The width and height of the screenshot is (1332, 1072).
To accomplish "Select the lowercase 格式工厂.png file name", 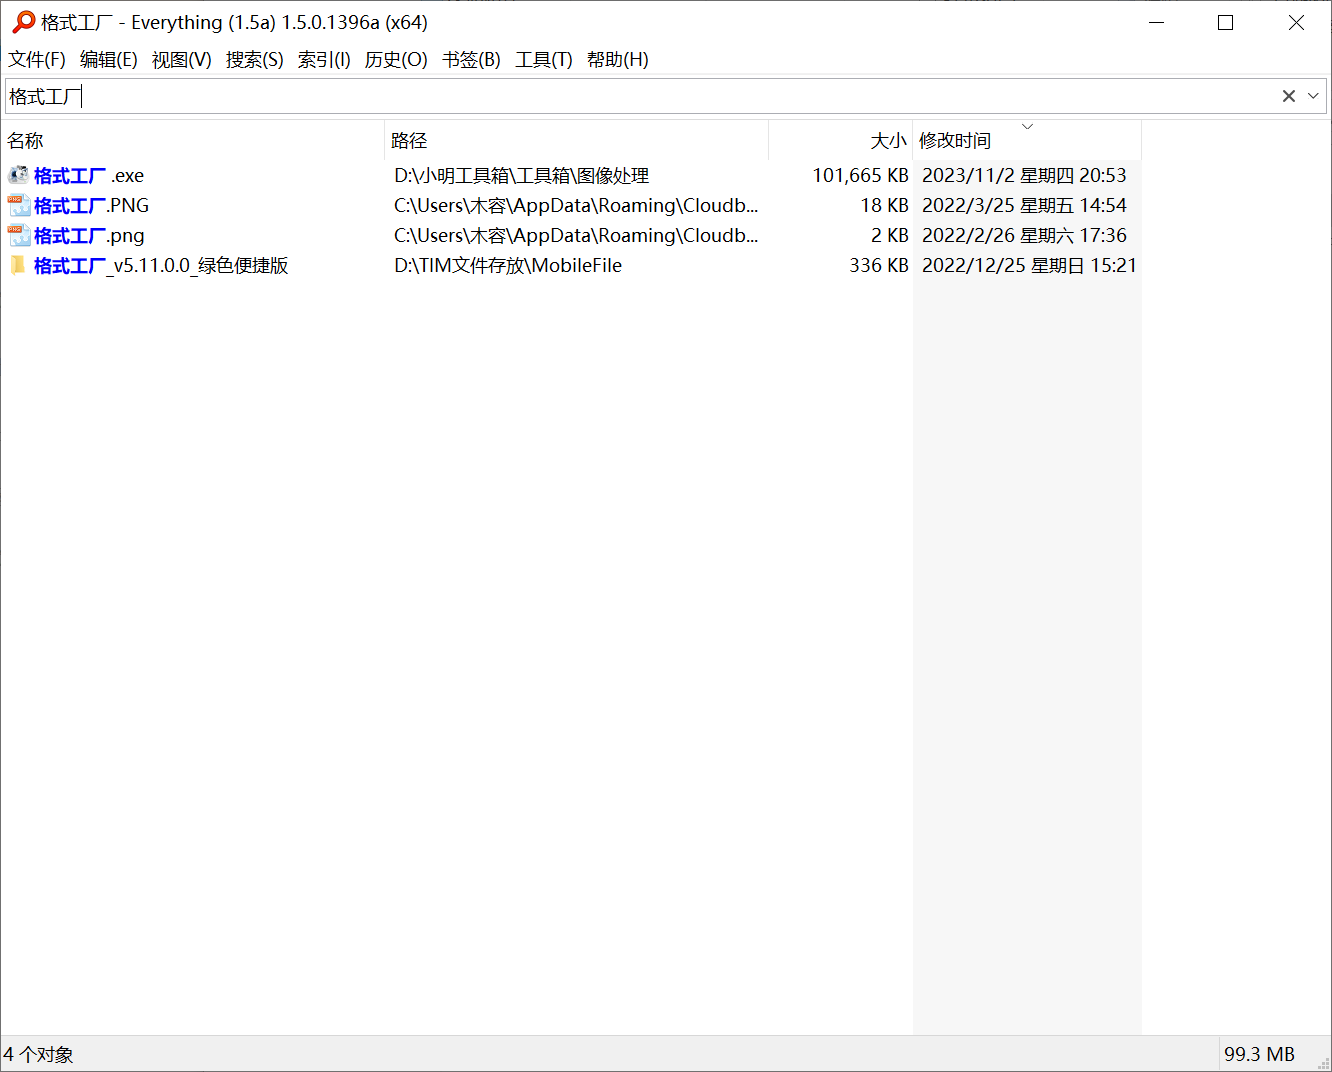I will [89, 236].
